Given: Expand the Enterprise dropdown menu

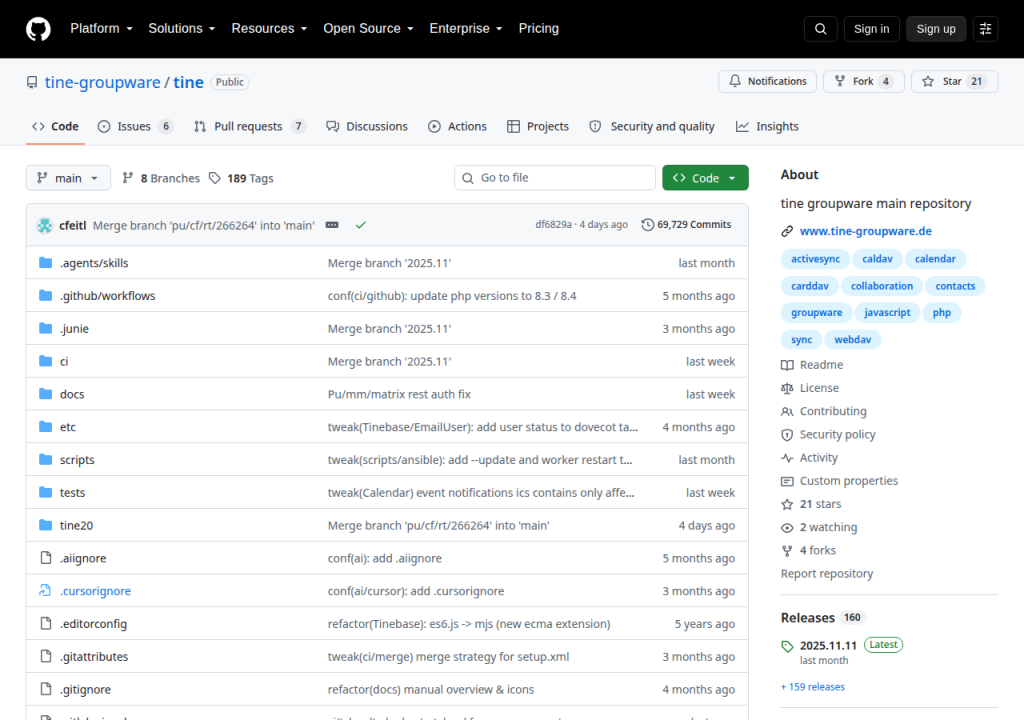Looking at the screenshot, I should click(466, 29).
